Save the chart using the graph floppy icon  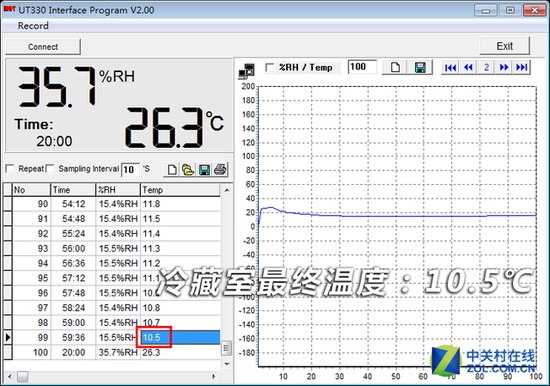click(420, 67)
